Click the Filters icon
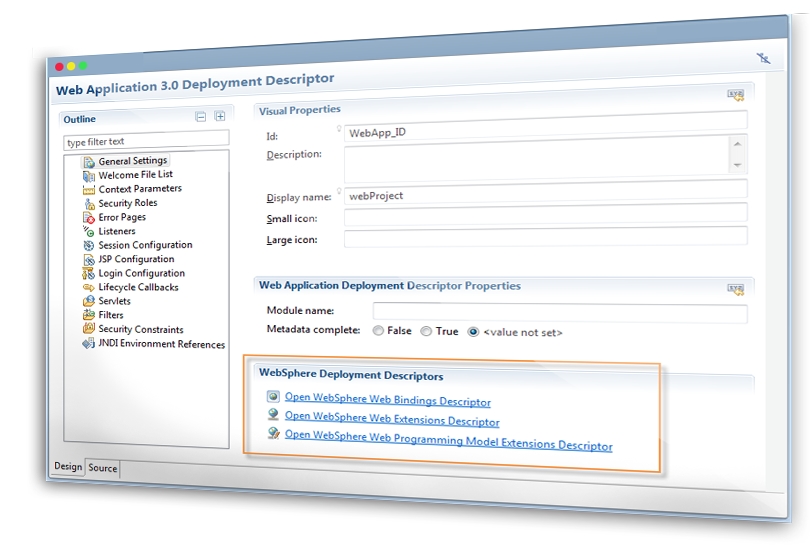Screen dimensions: 810x556 88,315
